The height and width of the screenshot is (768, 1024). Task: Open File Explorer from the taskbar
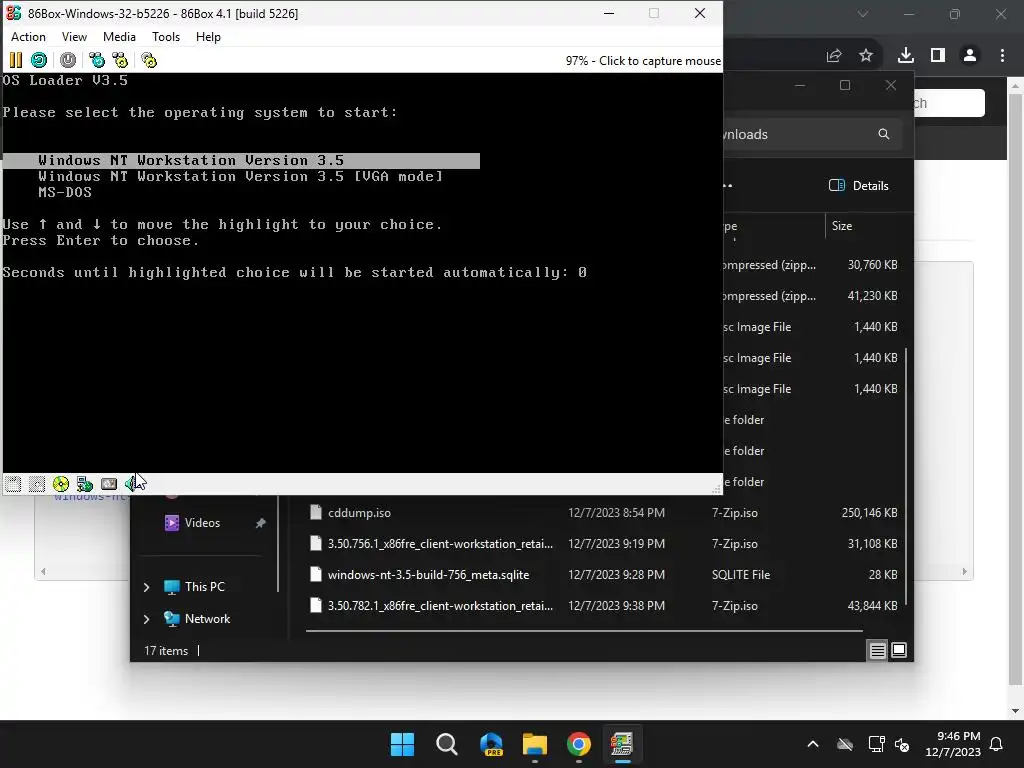point(535,744)
